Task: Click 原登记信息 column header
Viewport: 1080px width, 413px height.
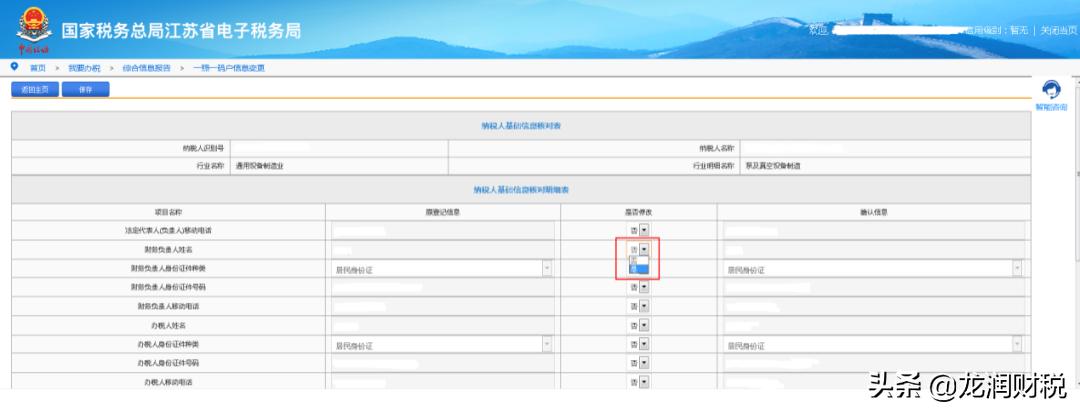Action: tap(443, 212)
